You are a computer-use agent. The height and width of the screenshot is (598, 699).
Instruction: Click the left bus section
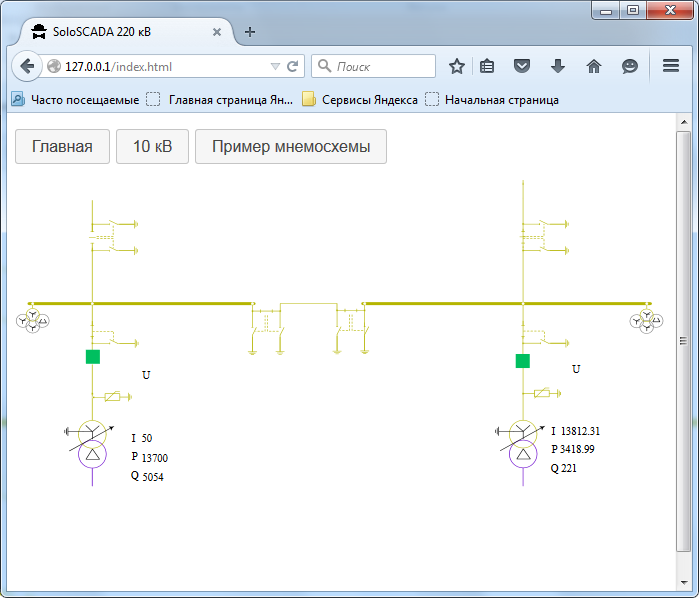(140, 303)
